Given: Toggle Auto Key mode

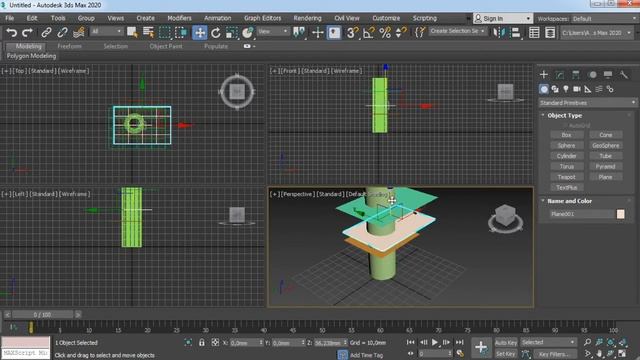Looking at the screenshot, I should click(x=506, y=342).
